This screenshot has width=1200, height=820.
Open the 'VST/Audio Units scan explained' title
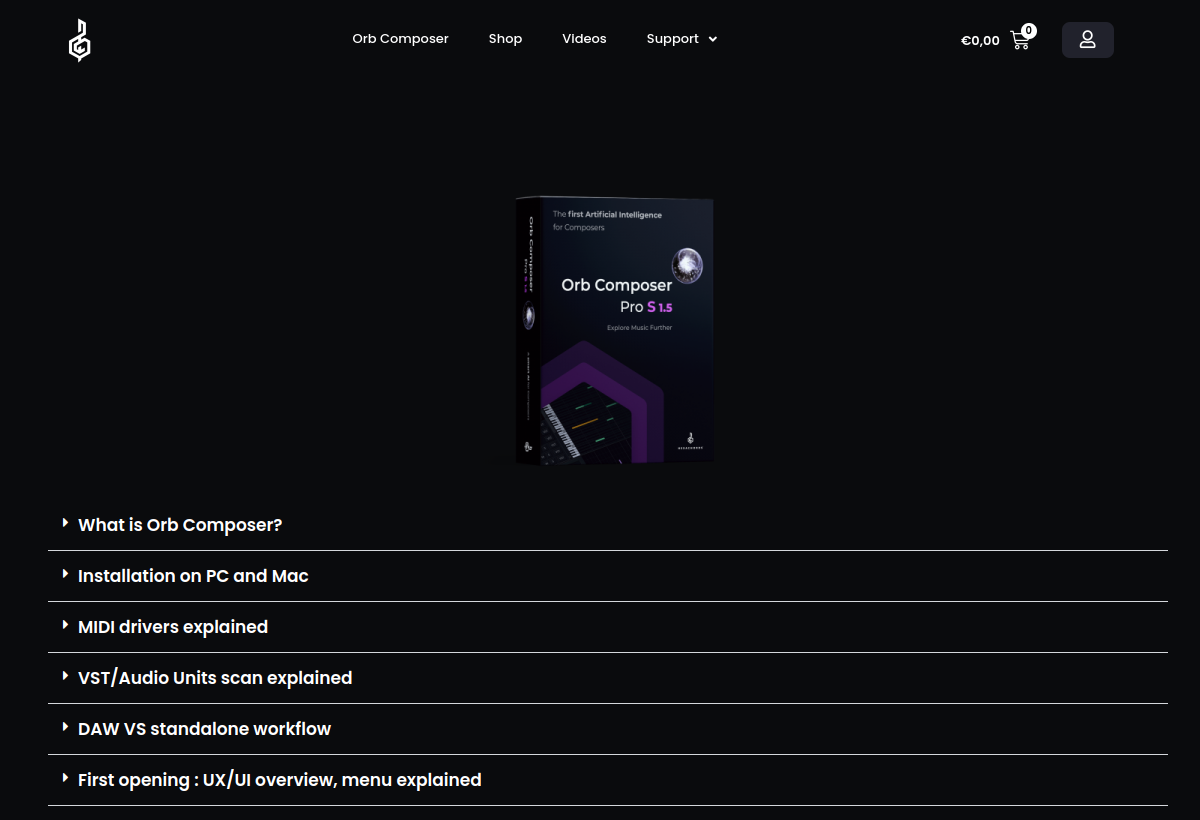pyautogui.click(x=215, y=678)
